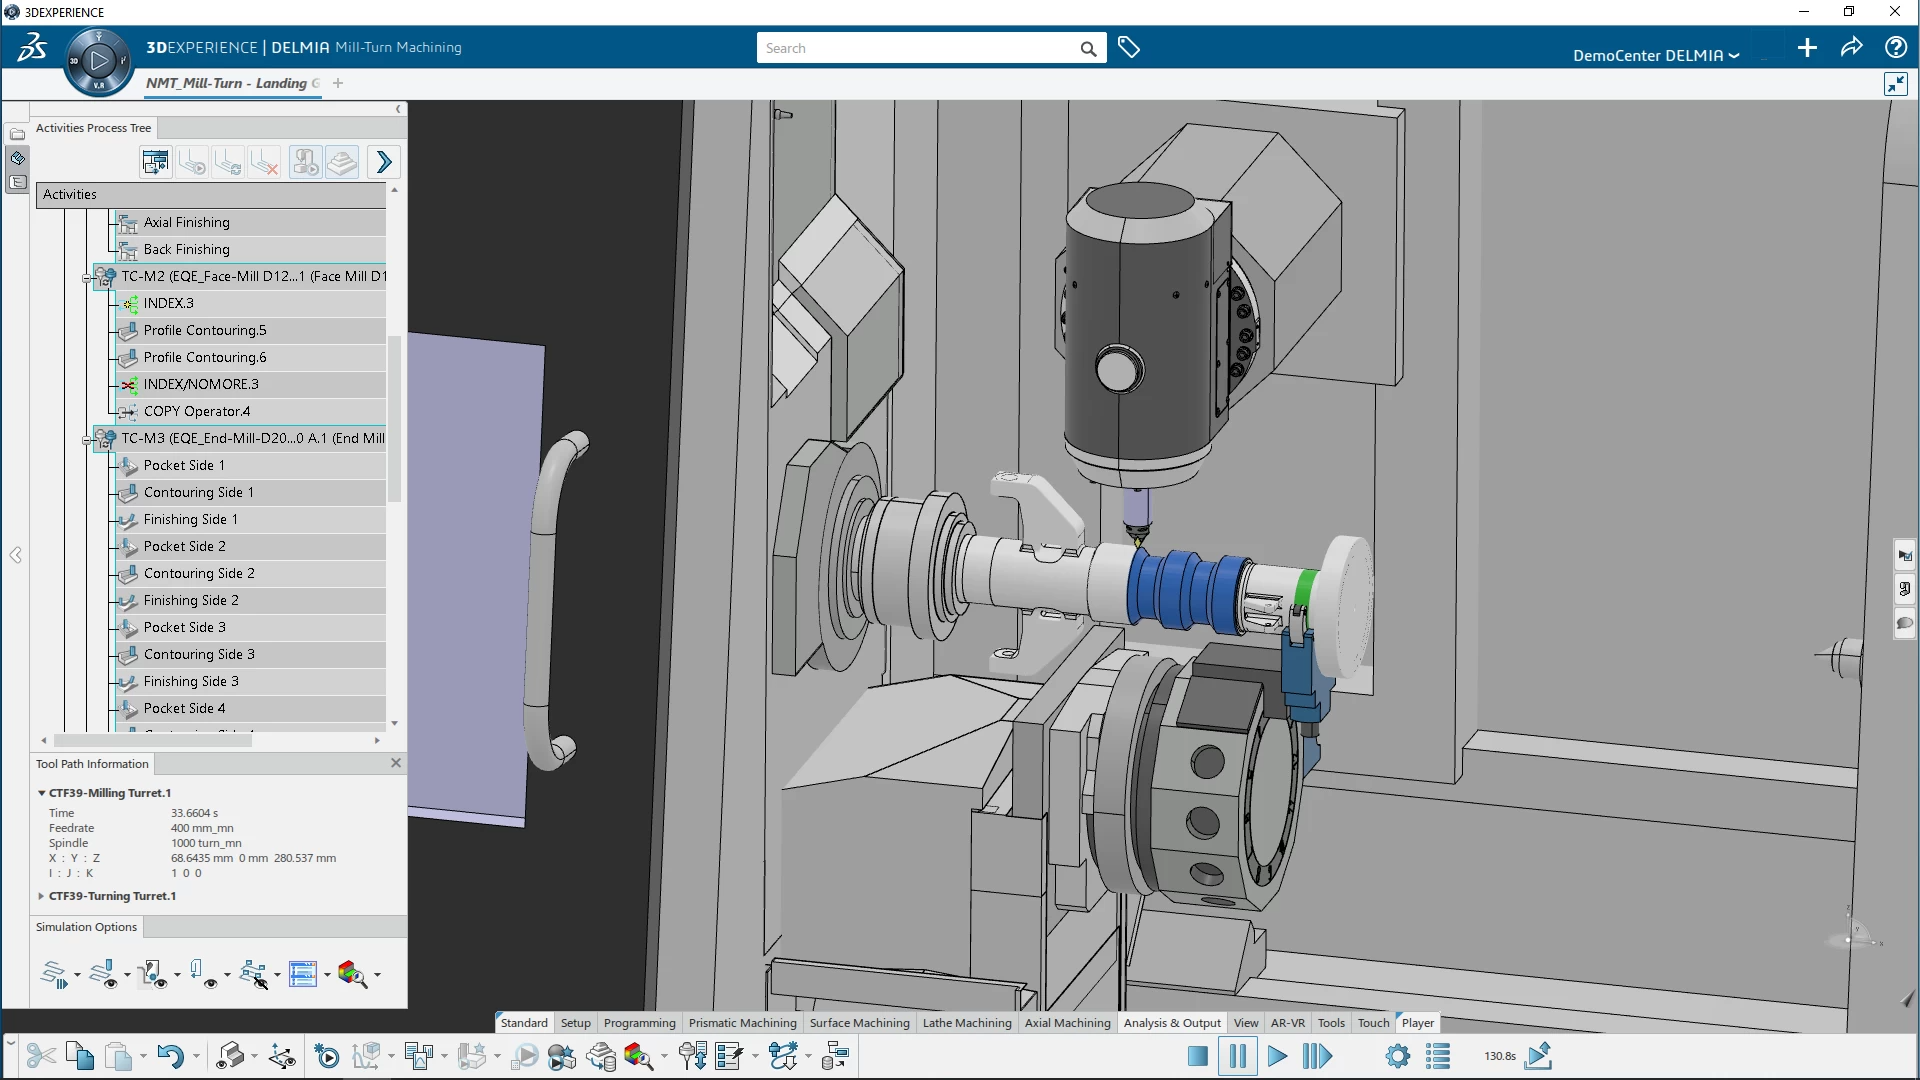
Task: Step forward in the simulation
Action: click(x=1317, y=1056)
